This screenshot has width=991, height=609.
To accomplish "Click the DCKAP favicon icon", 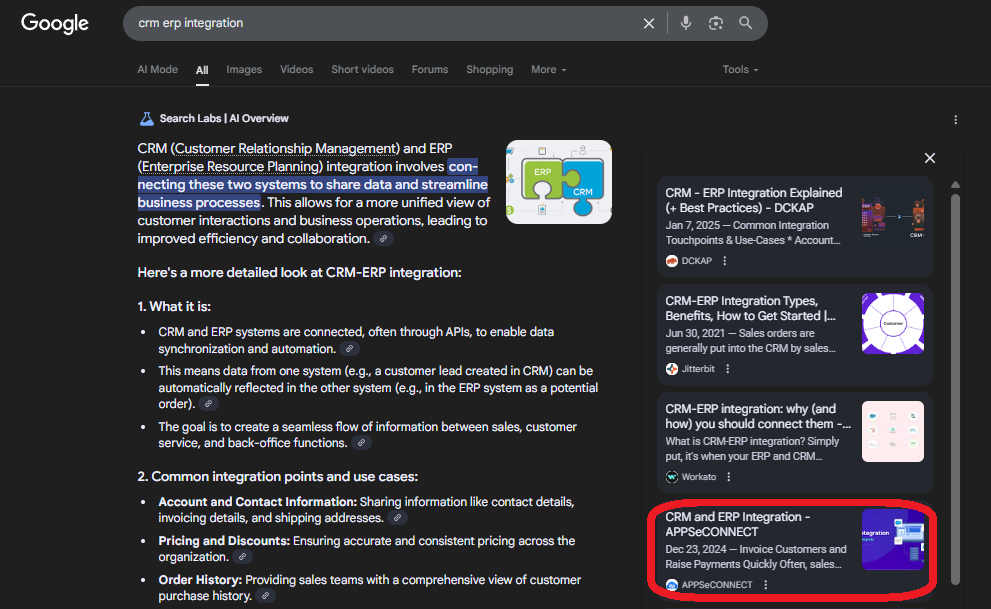I will [x=672, y=261].
